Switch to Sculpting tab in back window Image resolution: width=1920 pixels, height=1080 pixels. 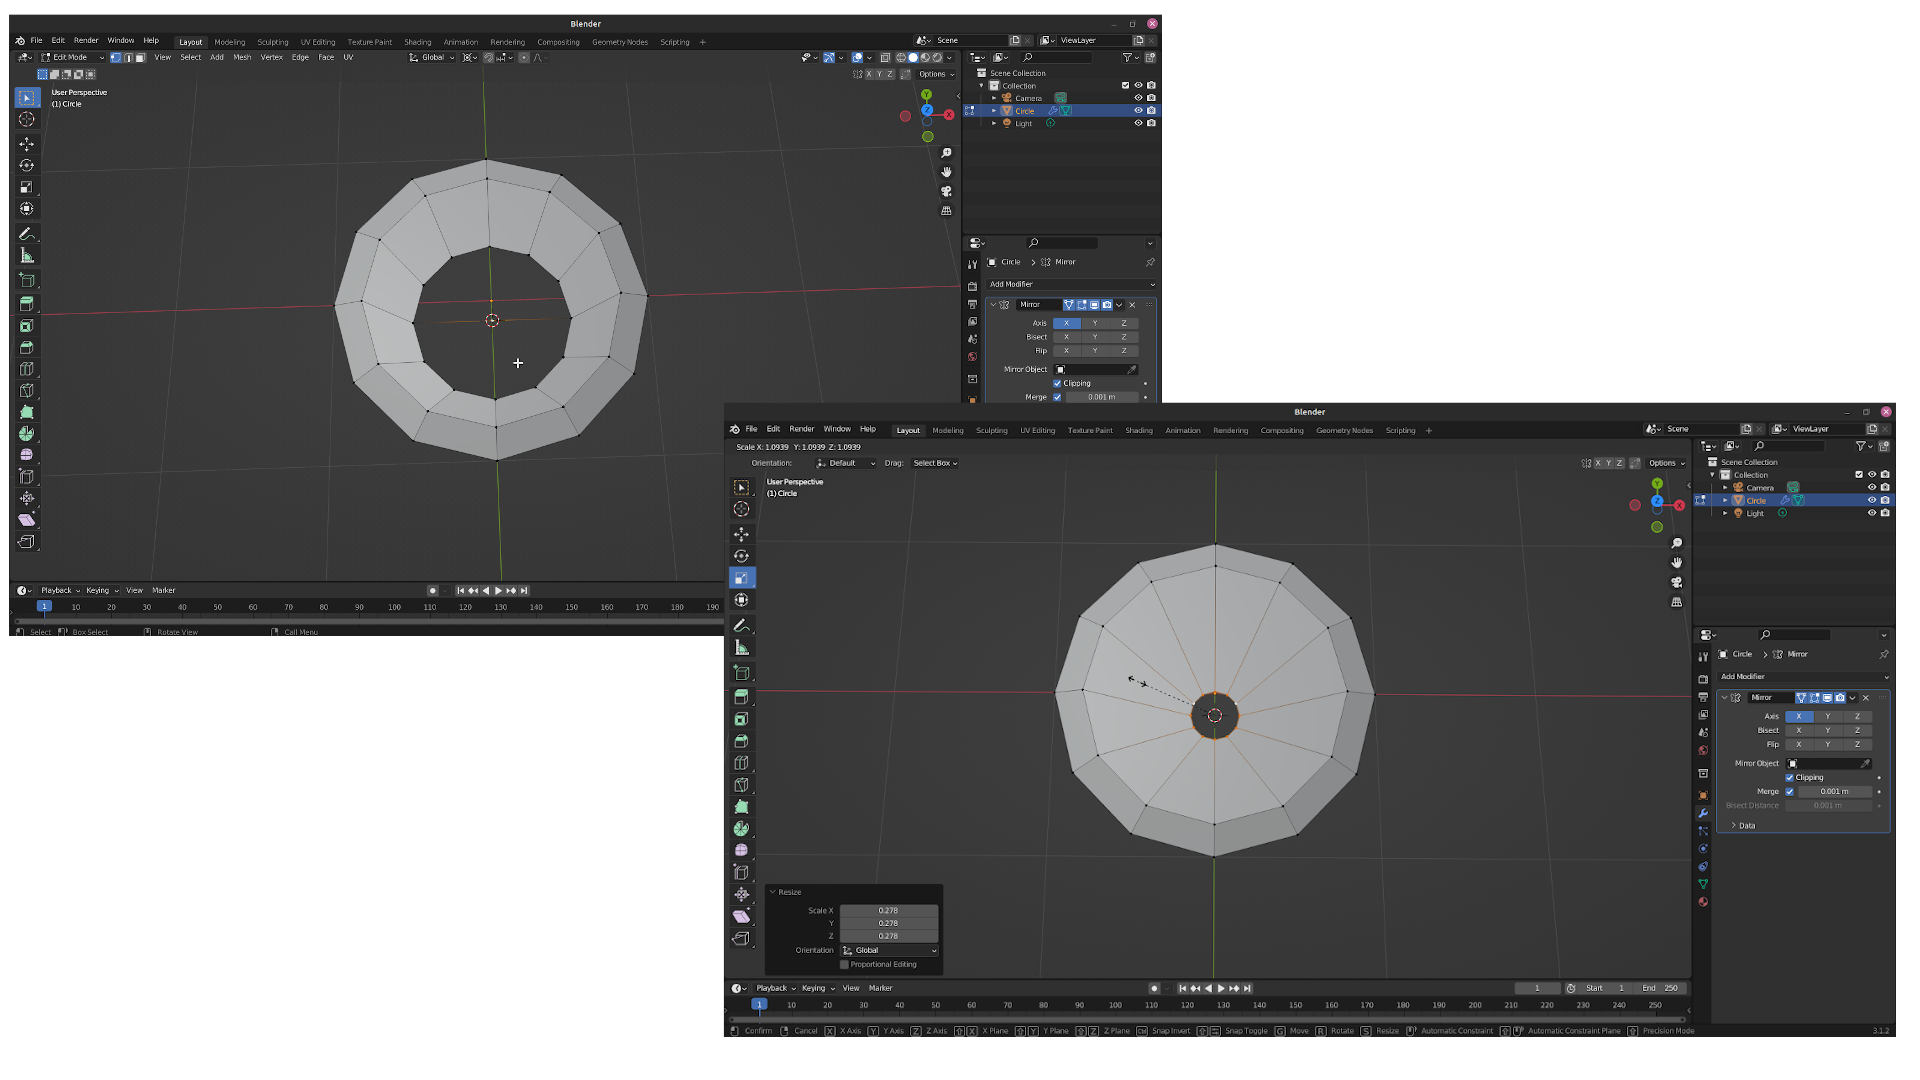[x=272, y=43]
